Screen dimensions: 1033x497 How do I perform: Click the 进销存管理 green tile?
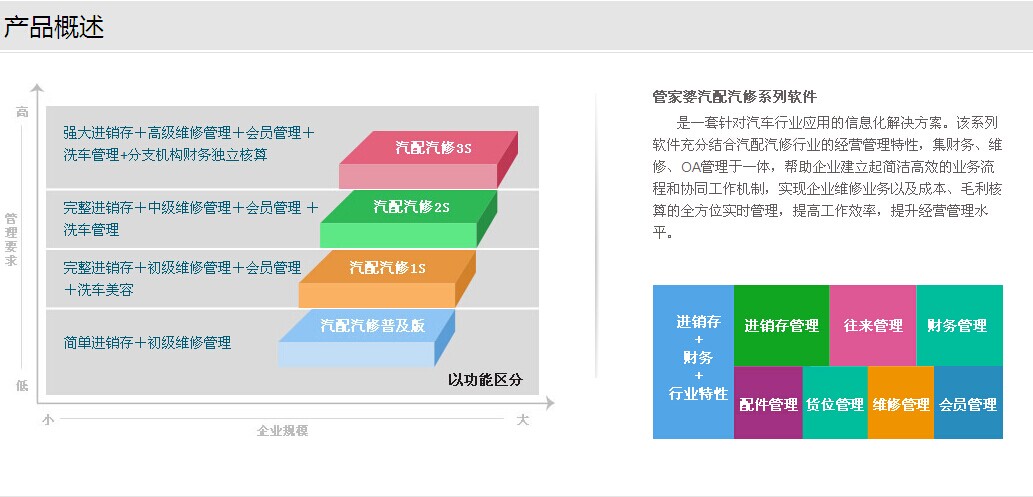pyautogui.click(x=781, y=325)
